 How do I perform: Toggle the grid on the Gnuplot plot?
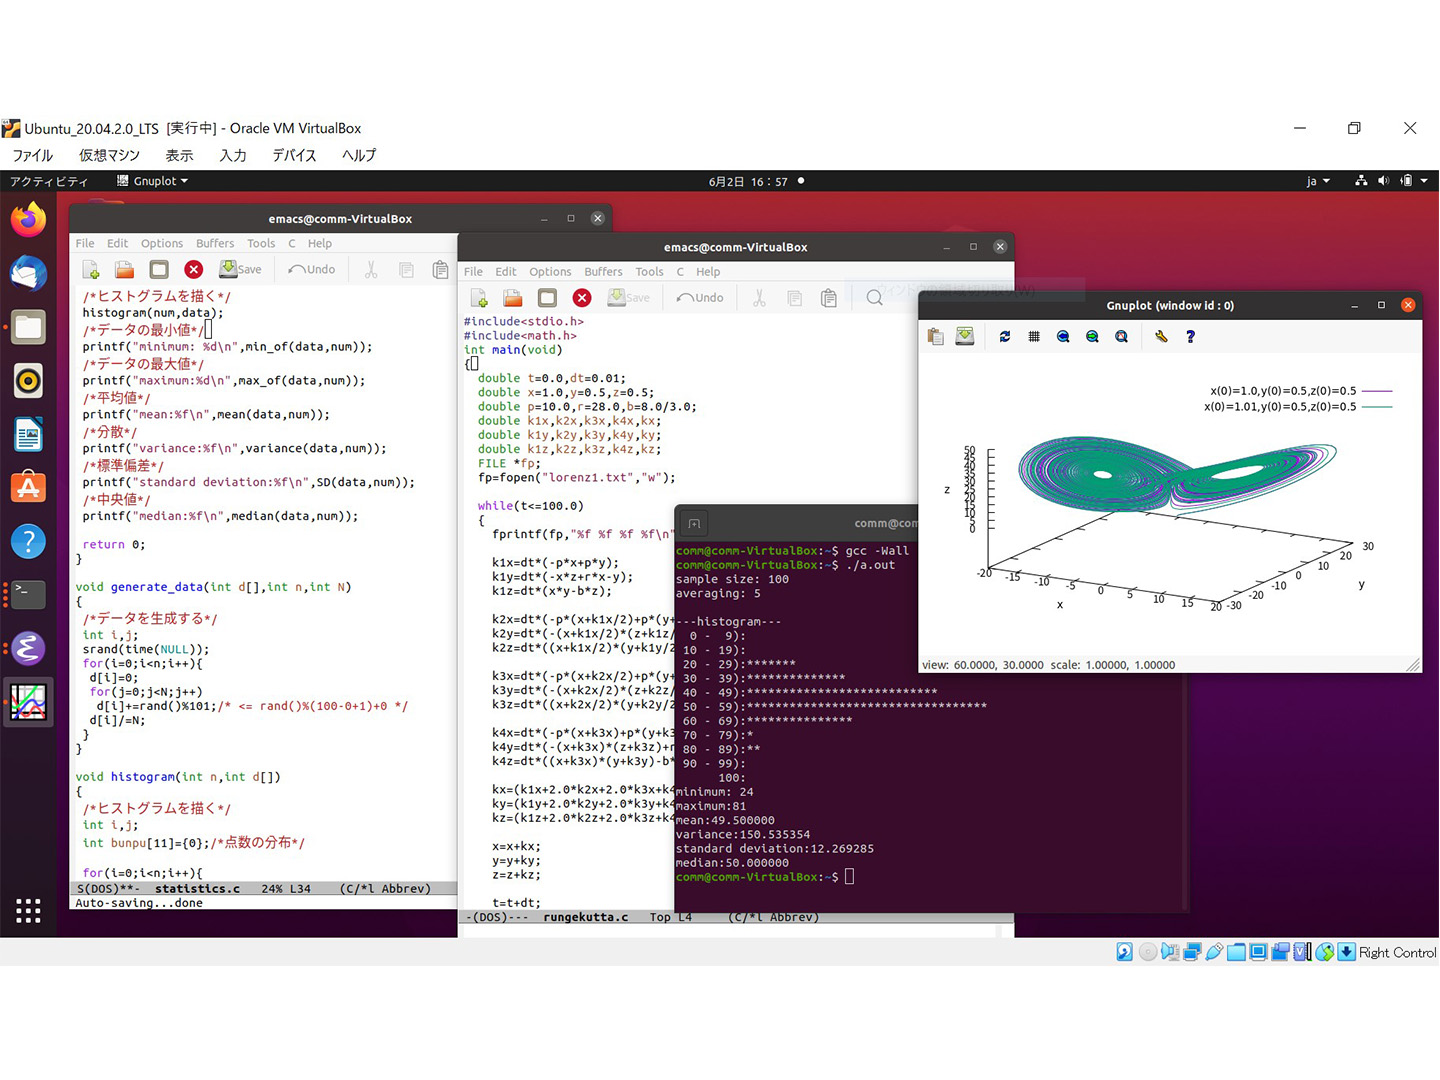1034,336
